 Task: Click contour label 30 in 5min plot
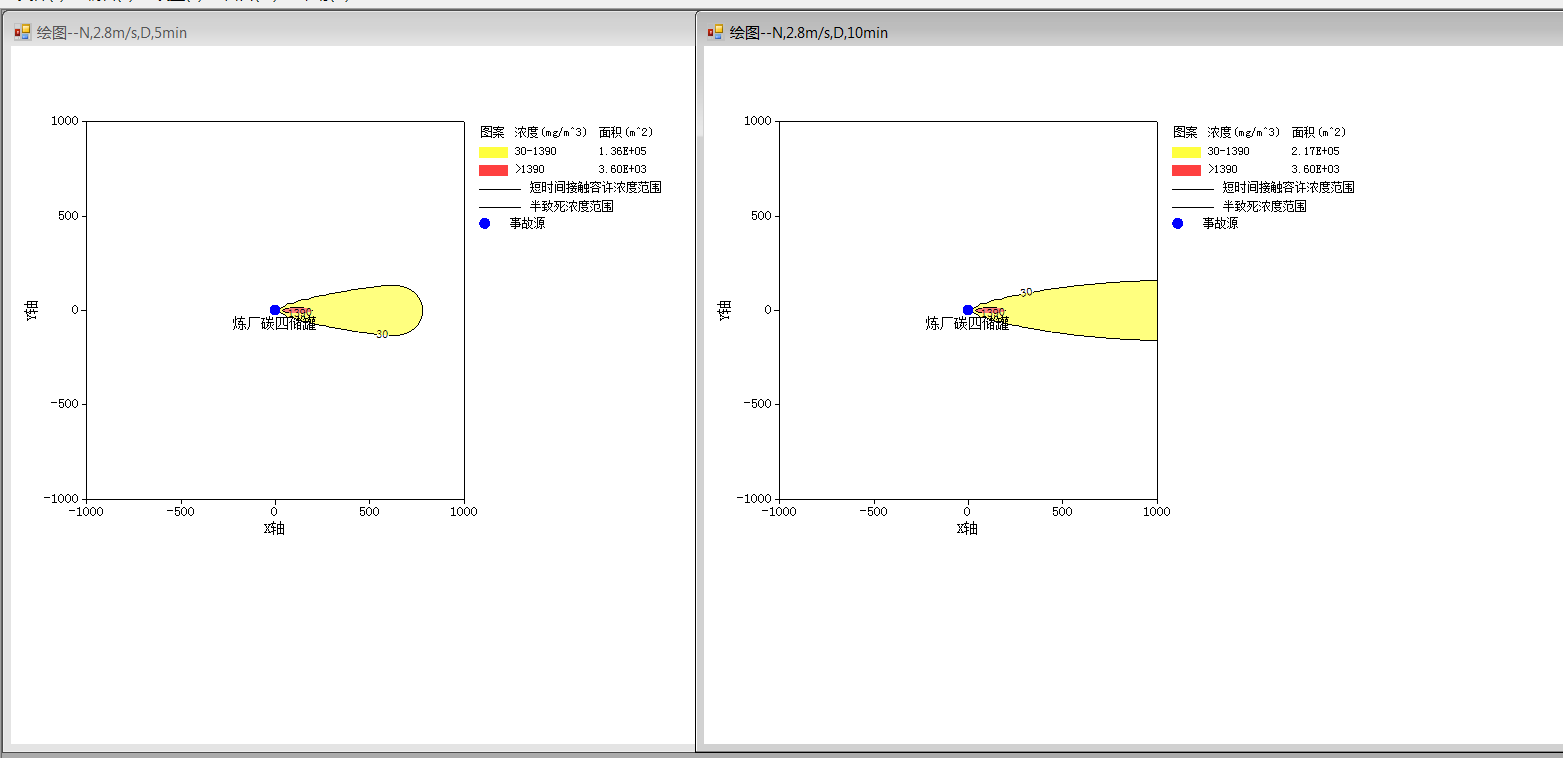pyautogui.click(x=382, y=334)
